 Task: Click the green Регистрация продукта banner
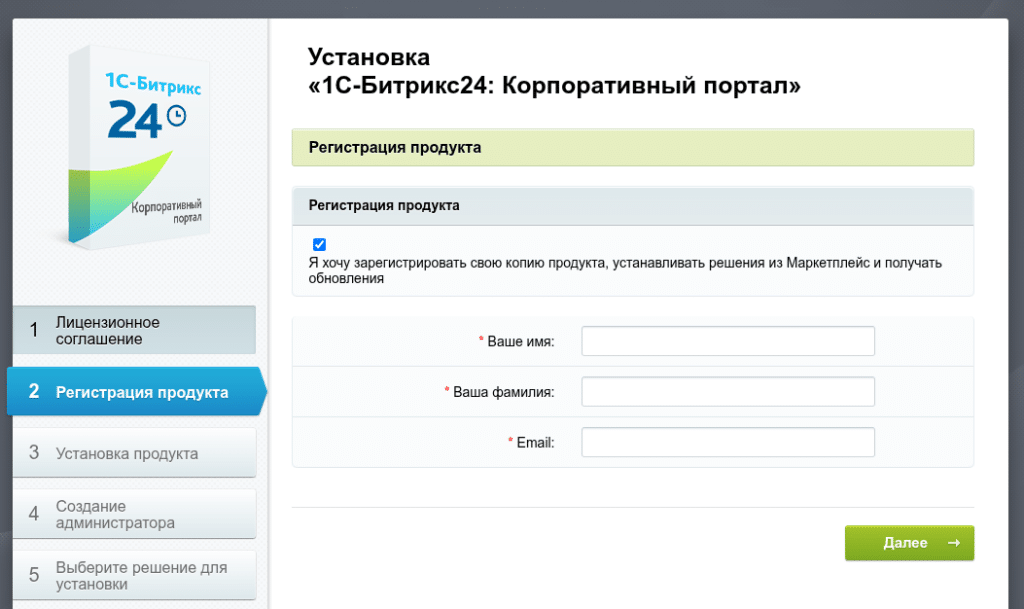[x=632, y=147]
